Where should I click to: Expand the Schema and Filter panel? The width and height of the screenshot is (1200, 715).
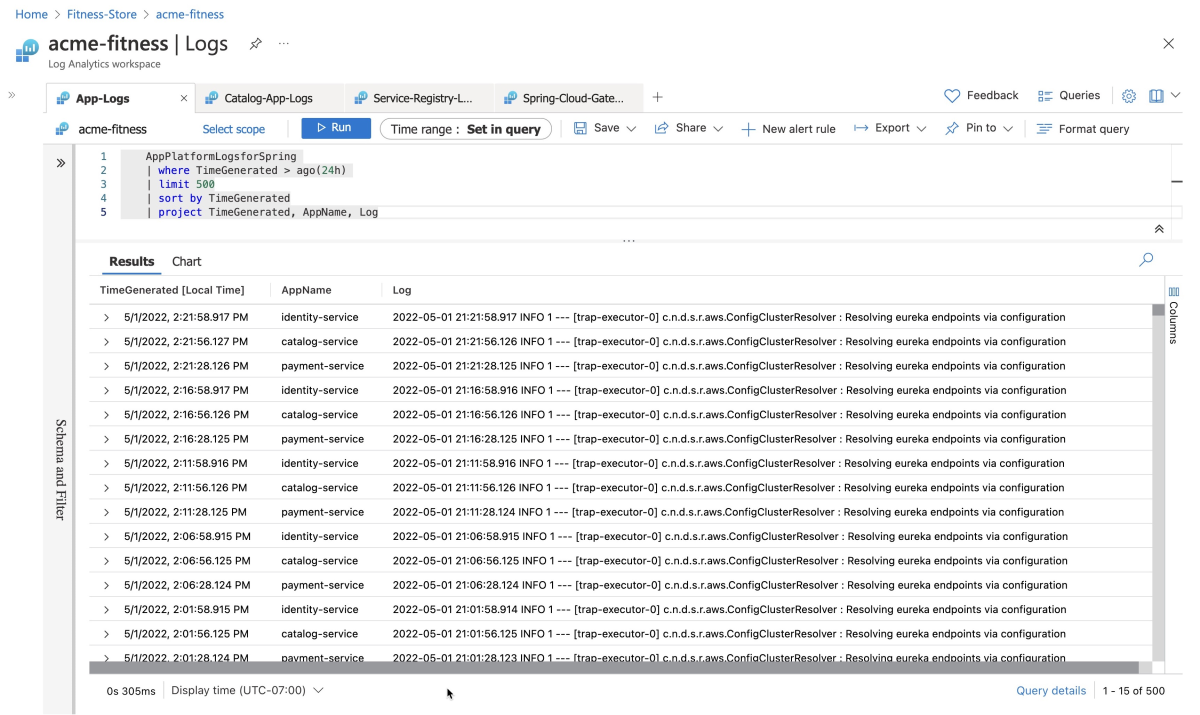pyautogui.click(x=60, y=163)
